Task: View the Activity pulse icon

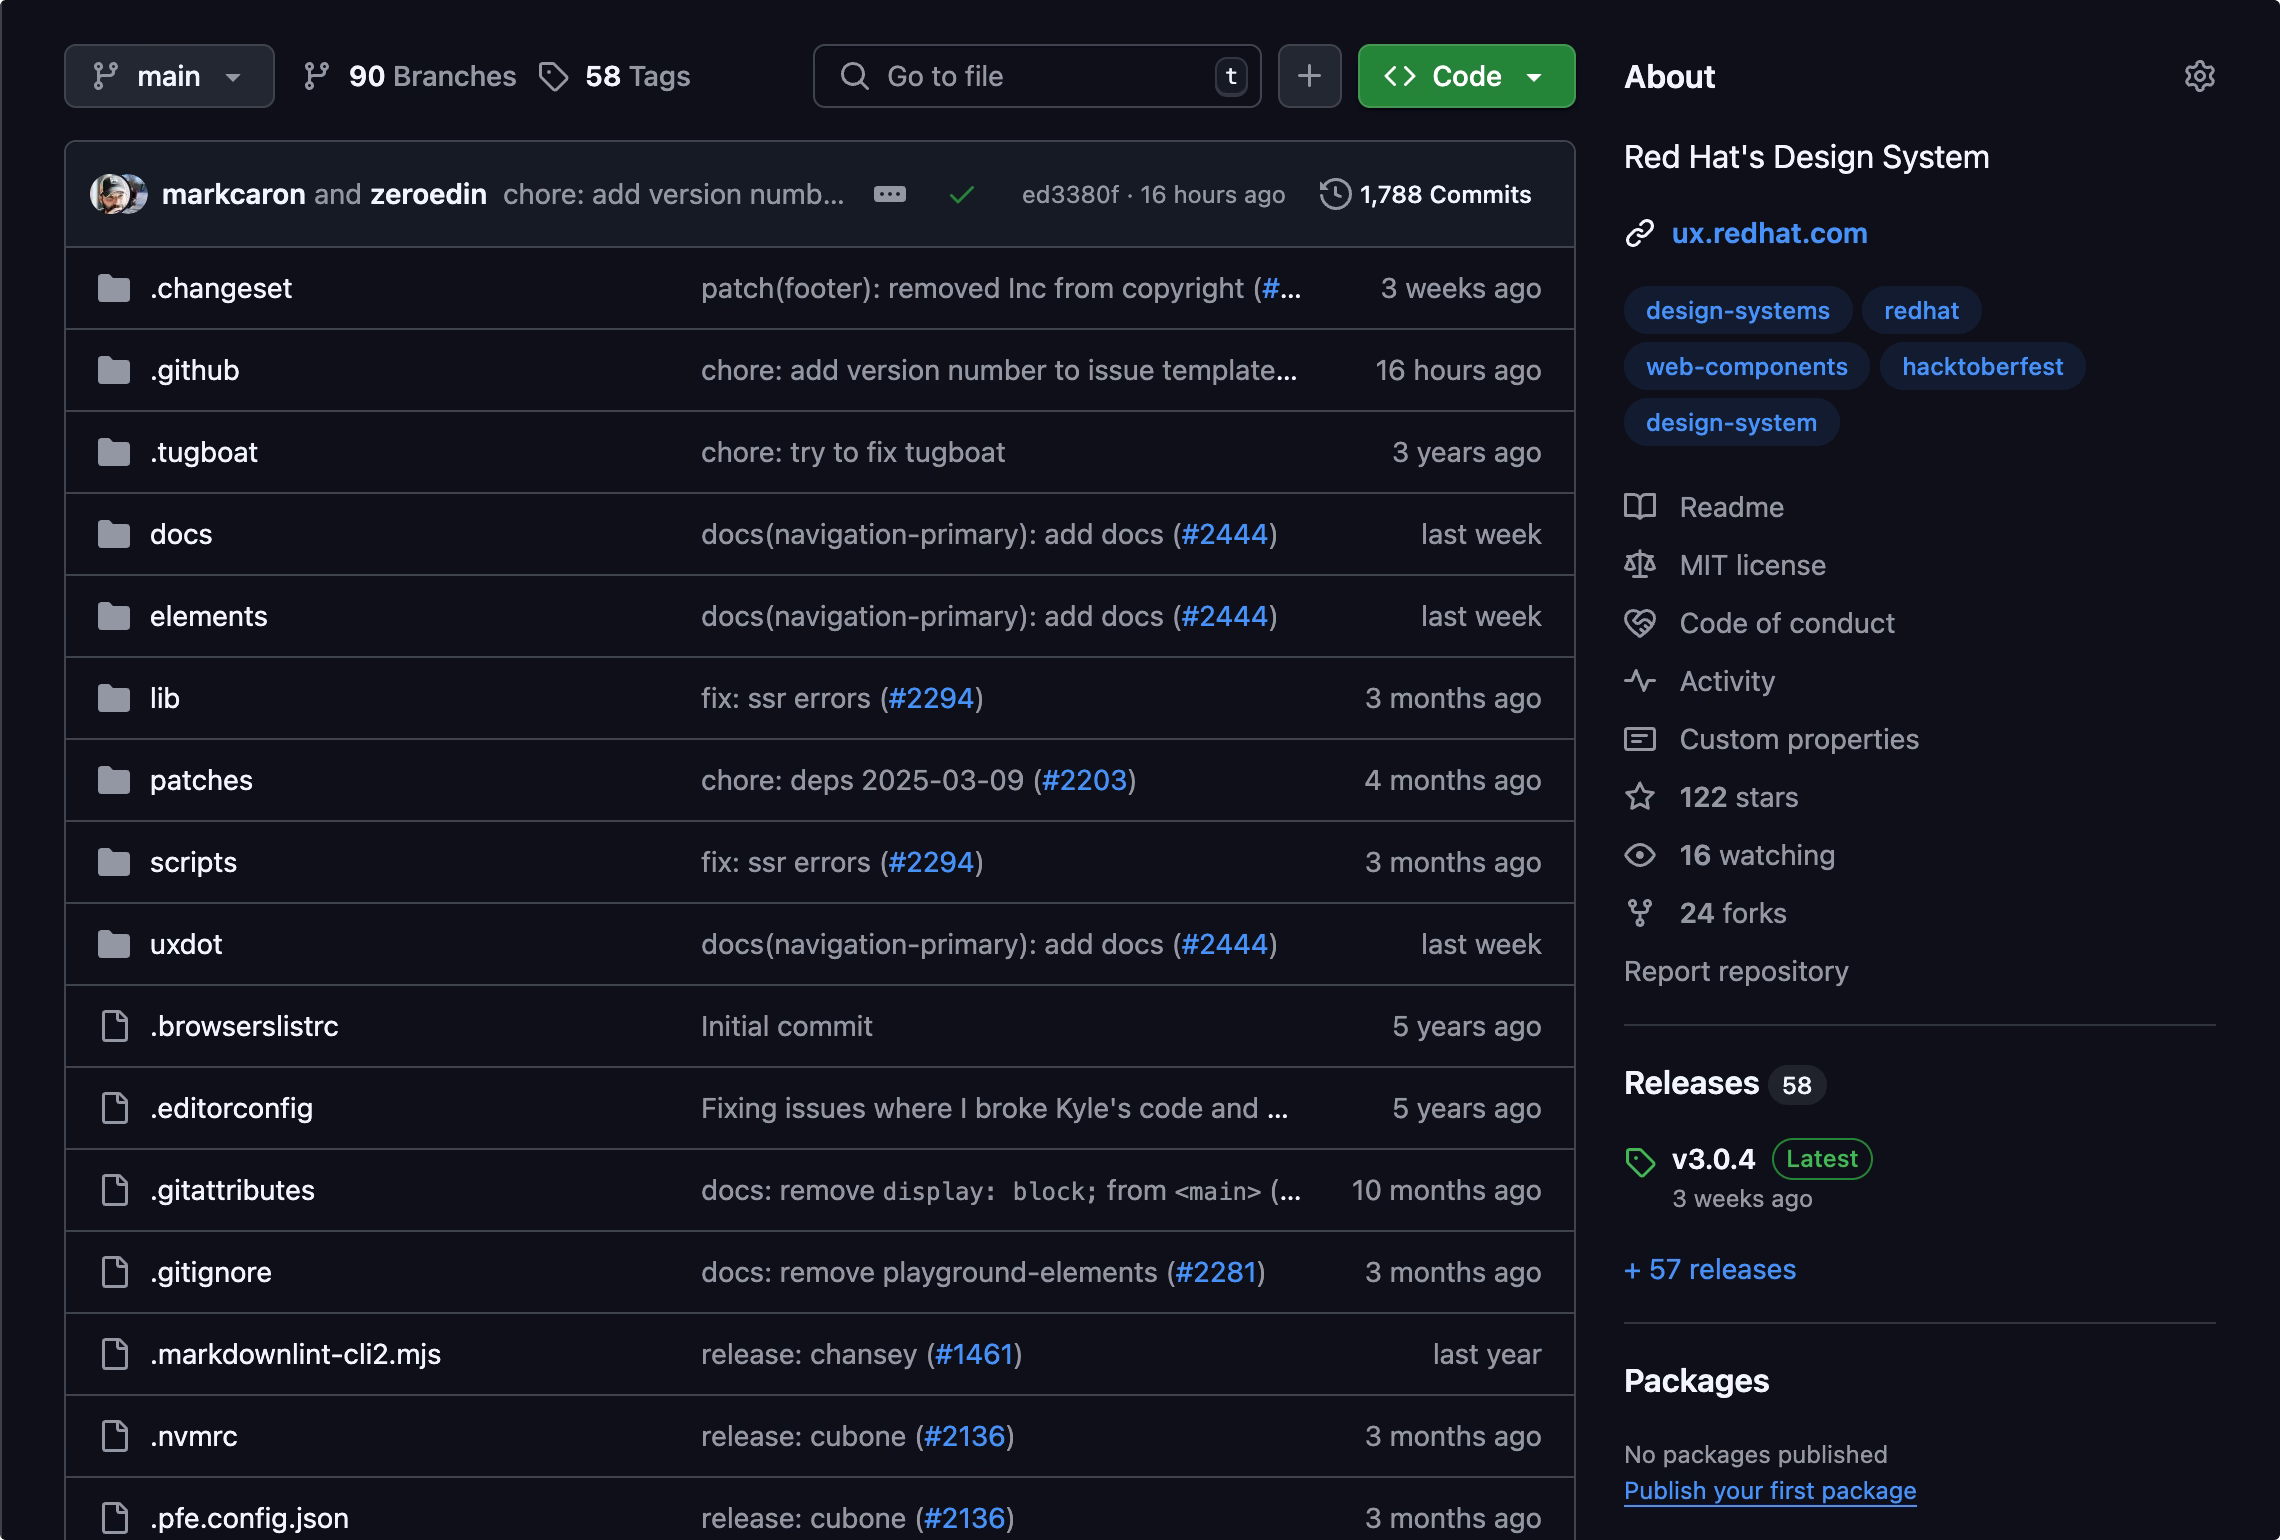Action: pos(1640,681)
